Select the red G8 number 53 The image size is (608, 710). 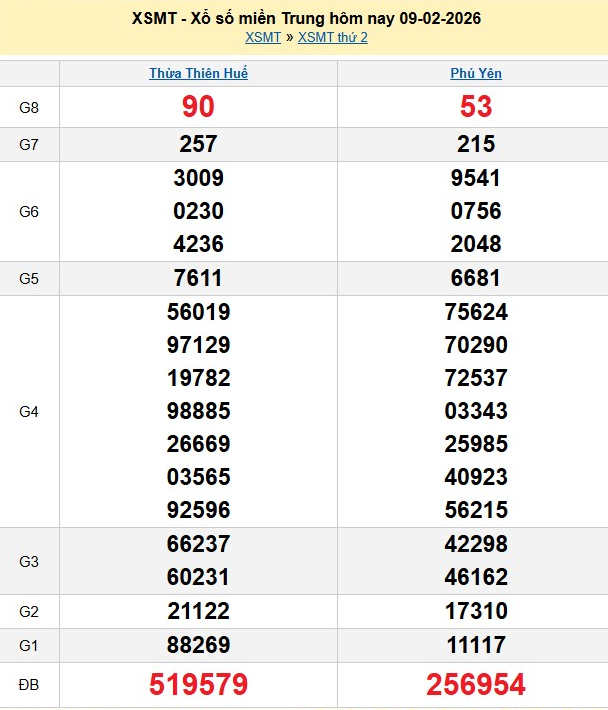tap(476, 107)
